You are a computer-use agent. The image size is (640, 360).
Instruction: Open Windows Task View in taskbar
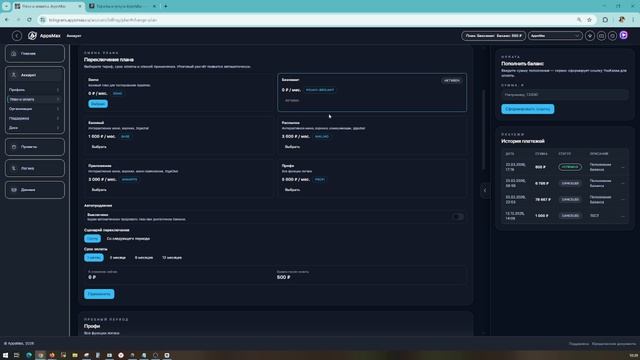(x=17, y=356)
